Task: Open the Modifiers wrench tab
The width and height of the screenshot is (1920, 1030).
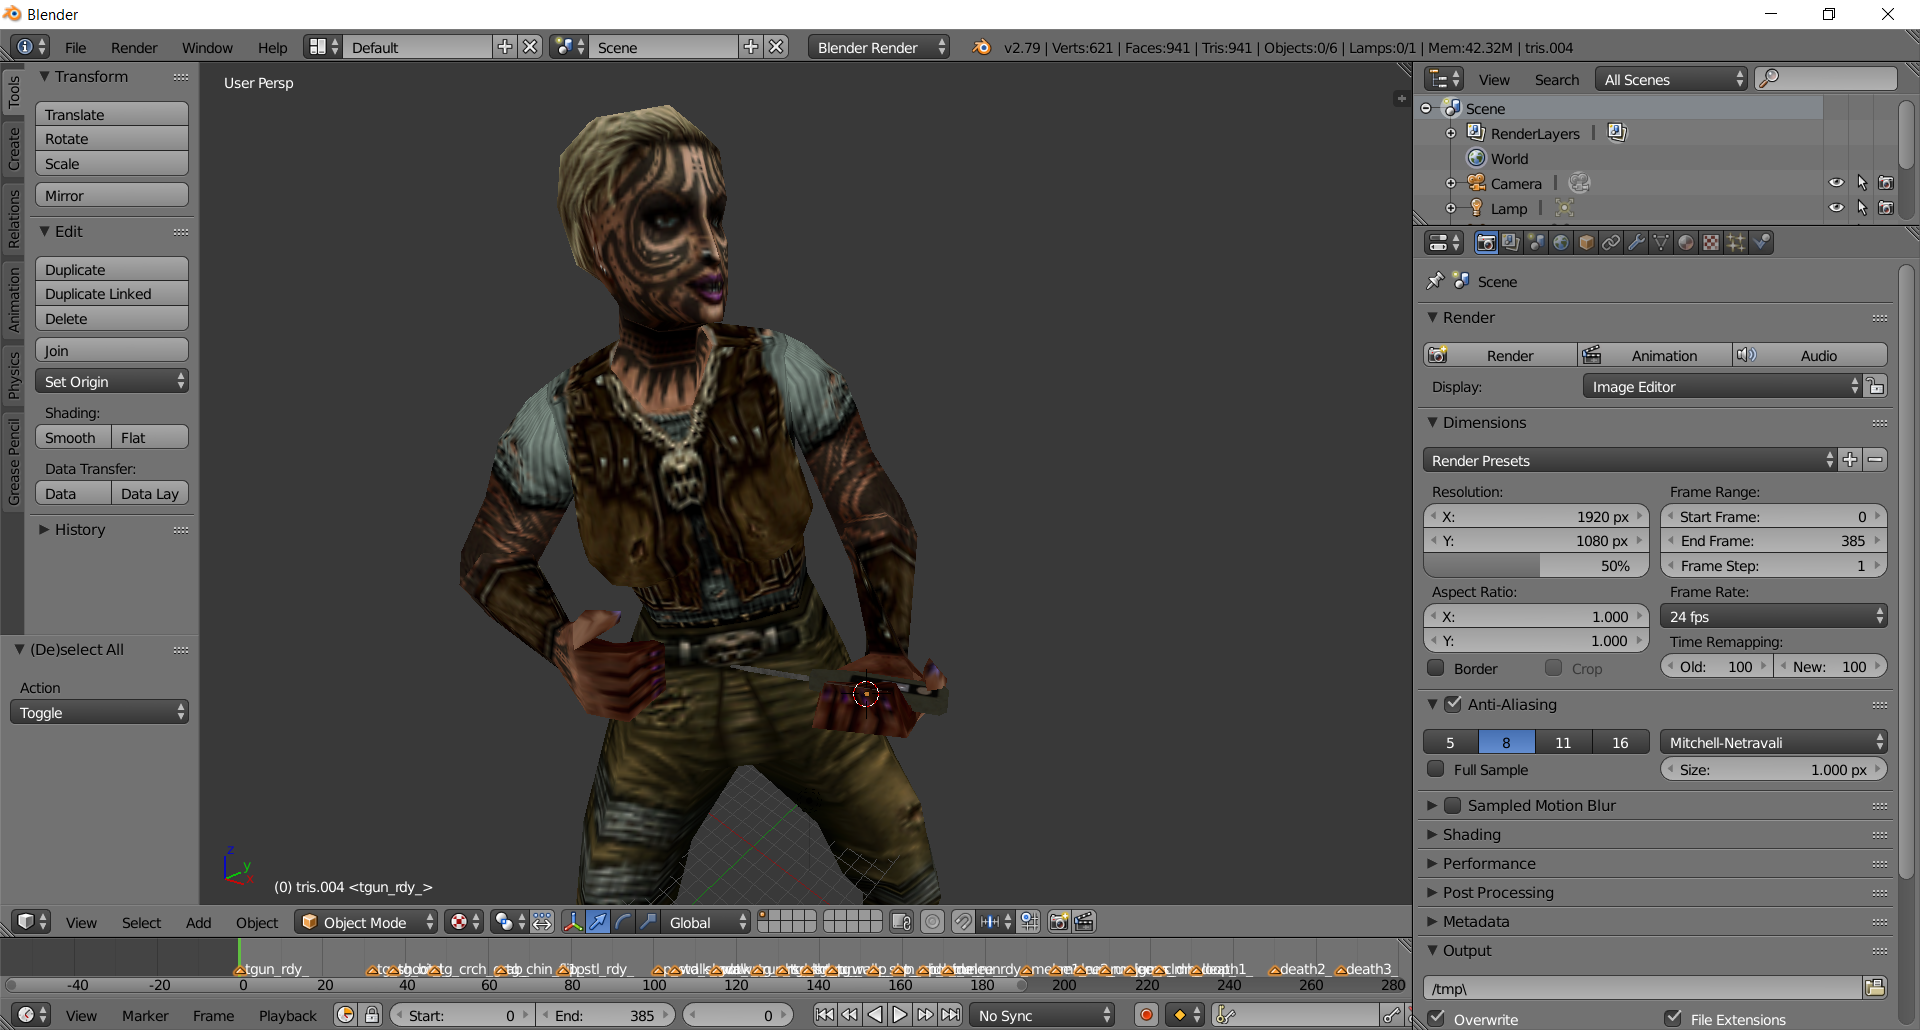Action: click(x=1636, y=243)
